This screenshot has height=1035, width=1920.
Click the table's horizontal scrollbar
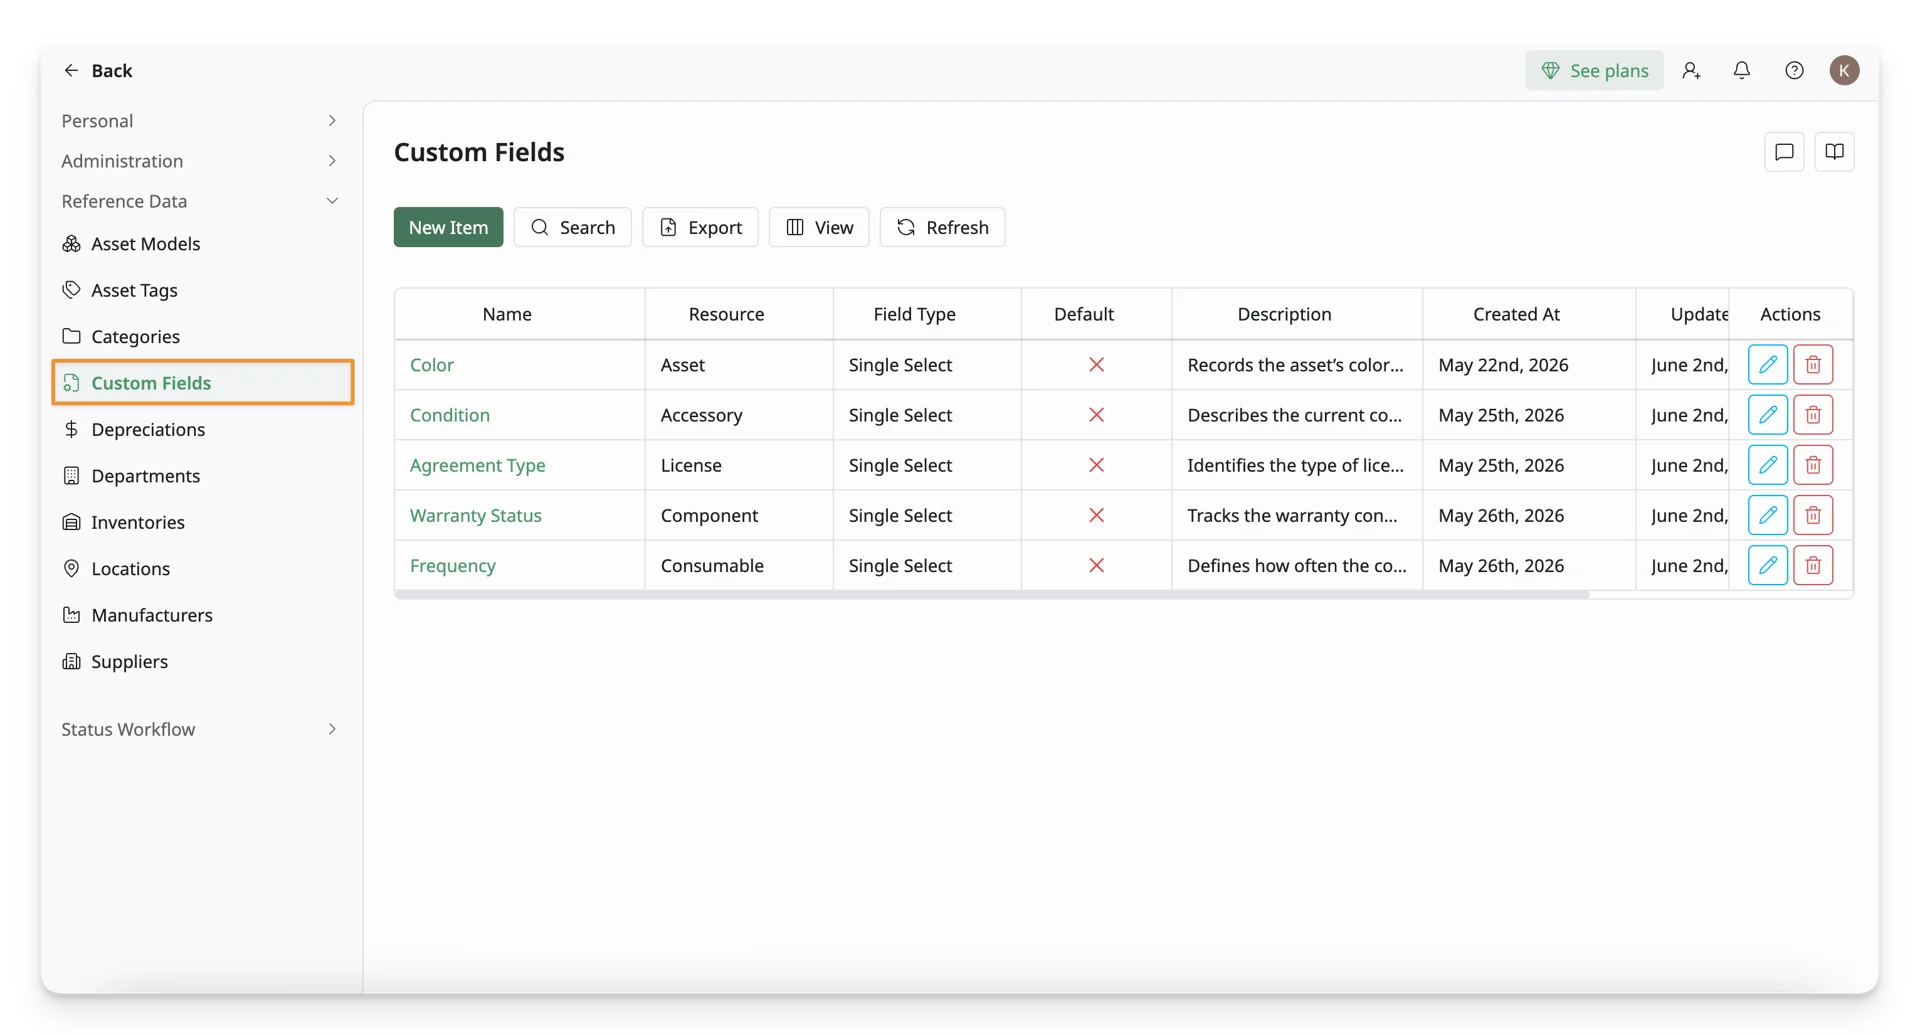[992, 594]
